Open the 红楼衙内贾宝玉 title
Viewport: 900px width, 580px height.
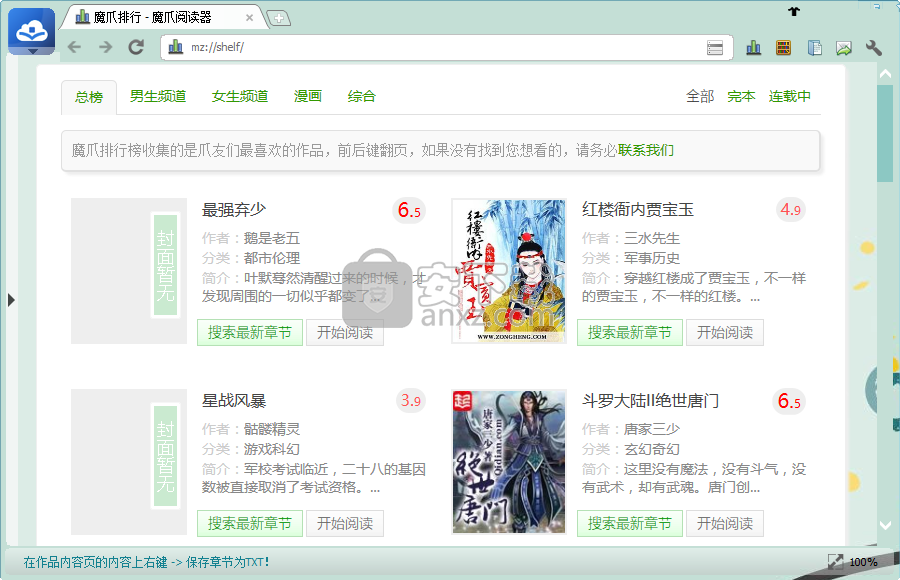point(638,210)
